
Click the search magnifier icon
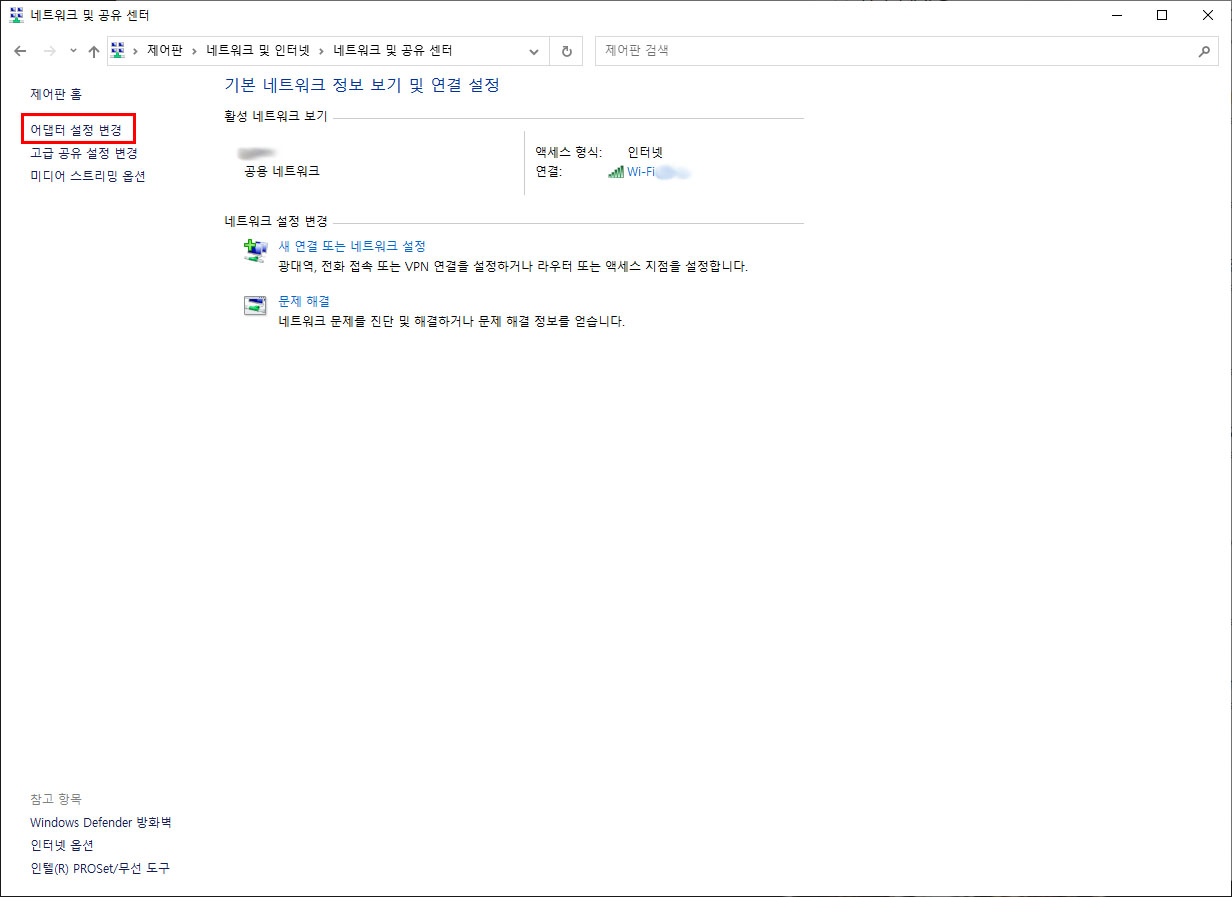pos(1205,51)
